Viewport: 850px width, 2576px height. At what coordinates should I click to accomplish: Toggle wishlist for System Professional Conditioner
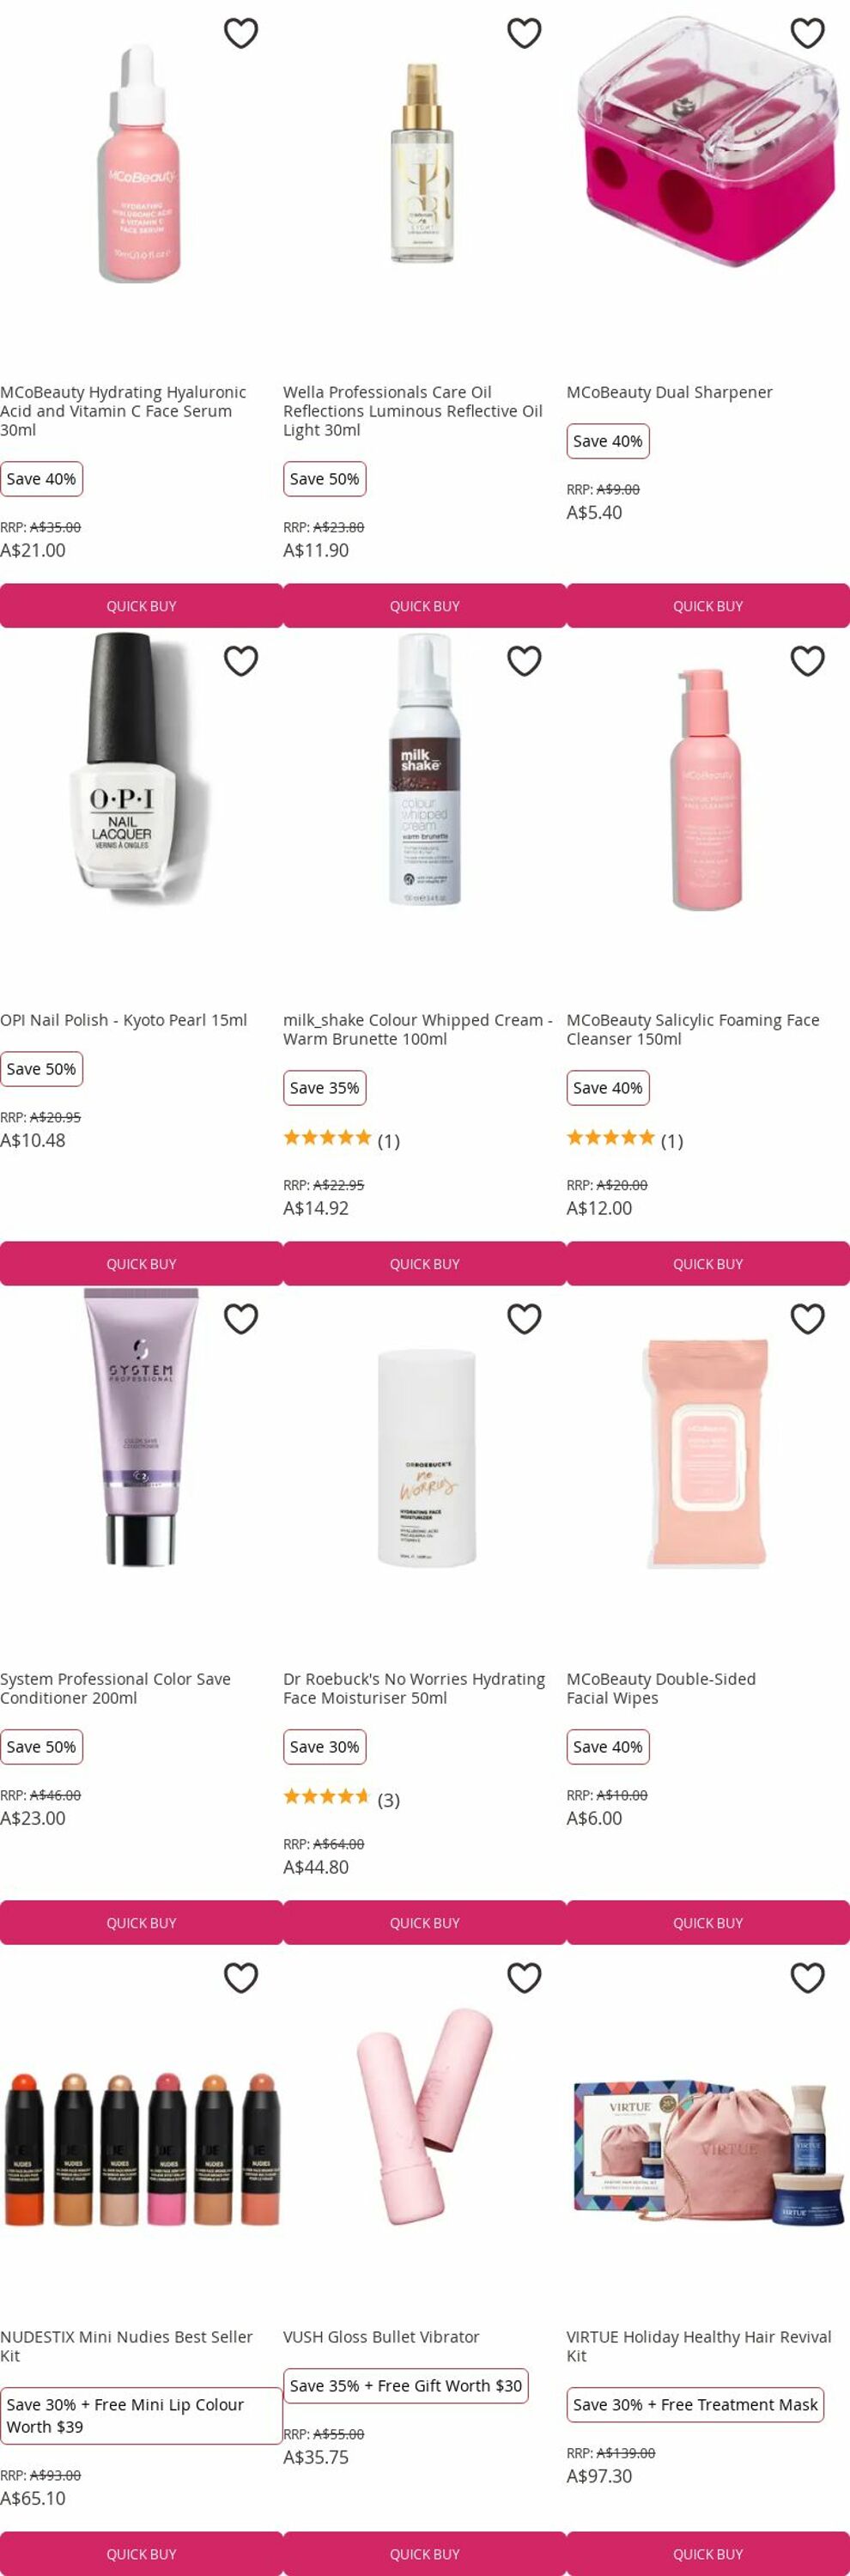coord(241,1319)
